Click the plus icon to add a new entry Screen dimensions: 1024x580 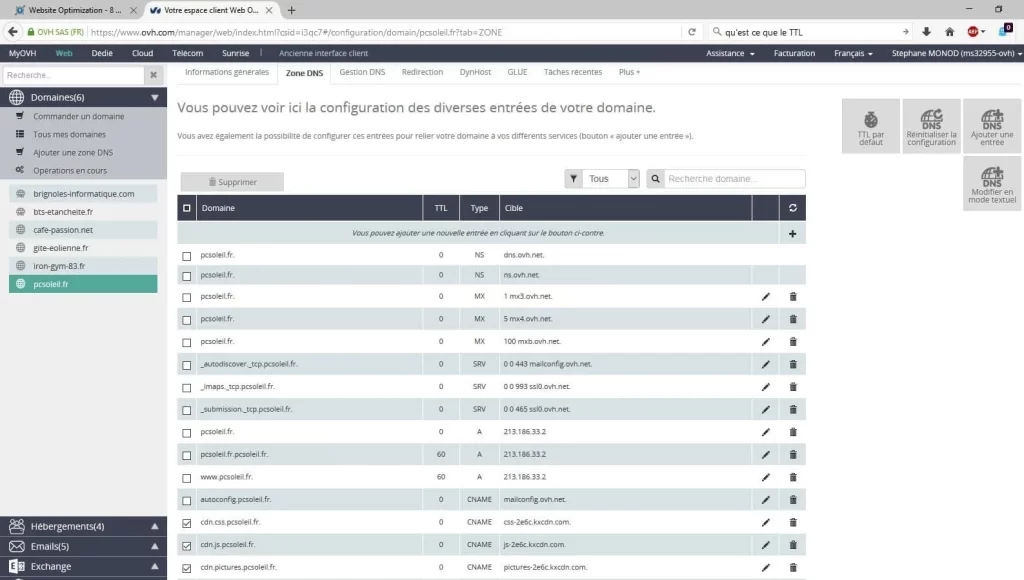point(792,233)
